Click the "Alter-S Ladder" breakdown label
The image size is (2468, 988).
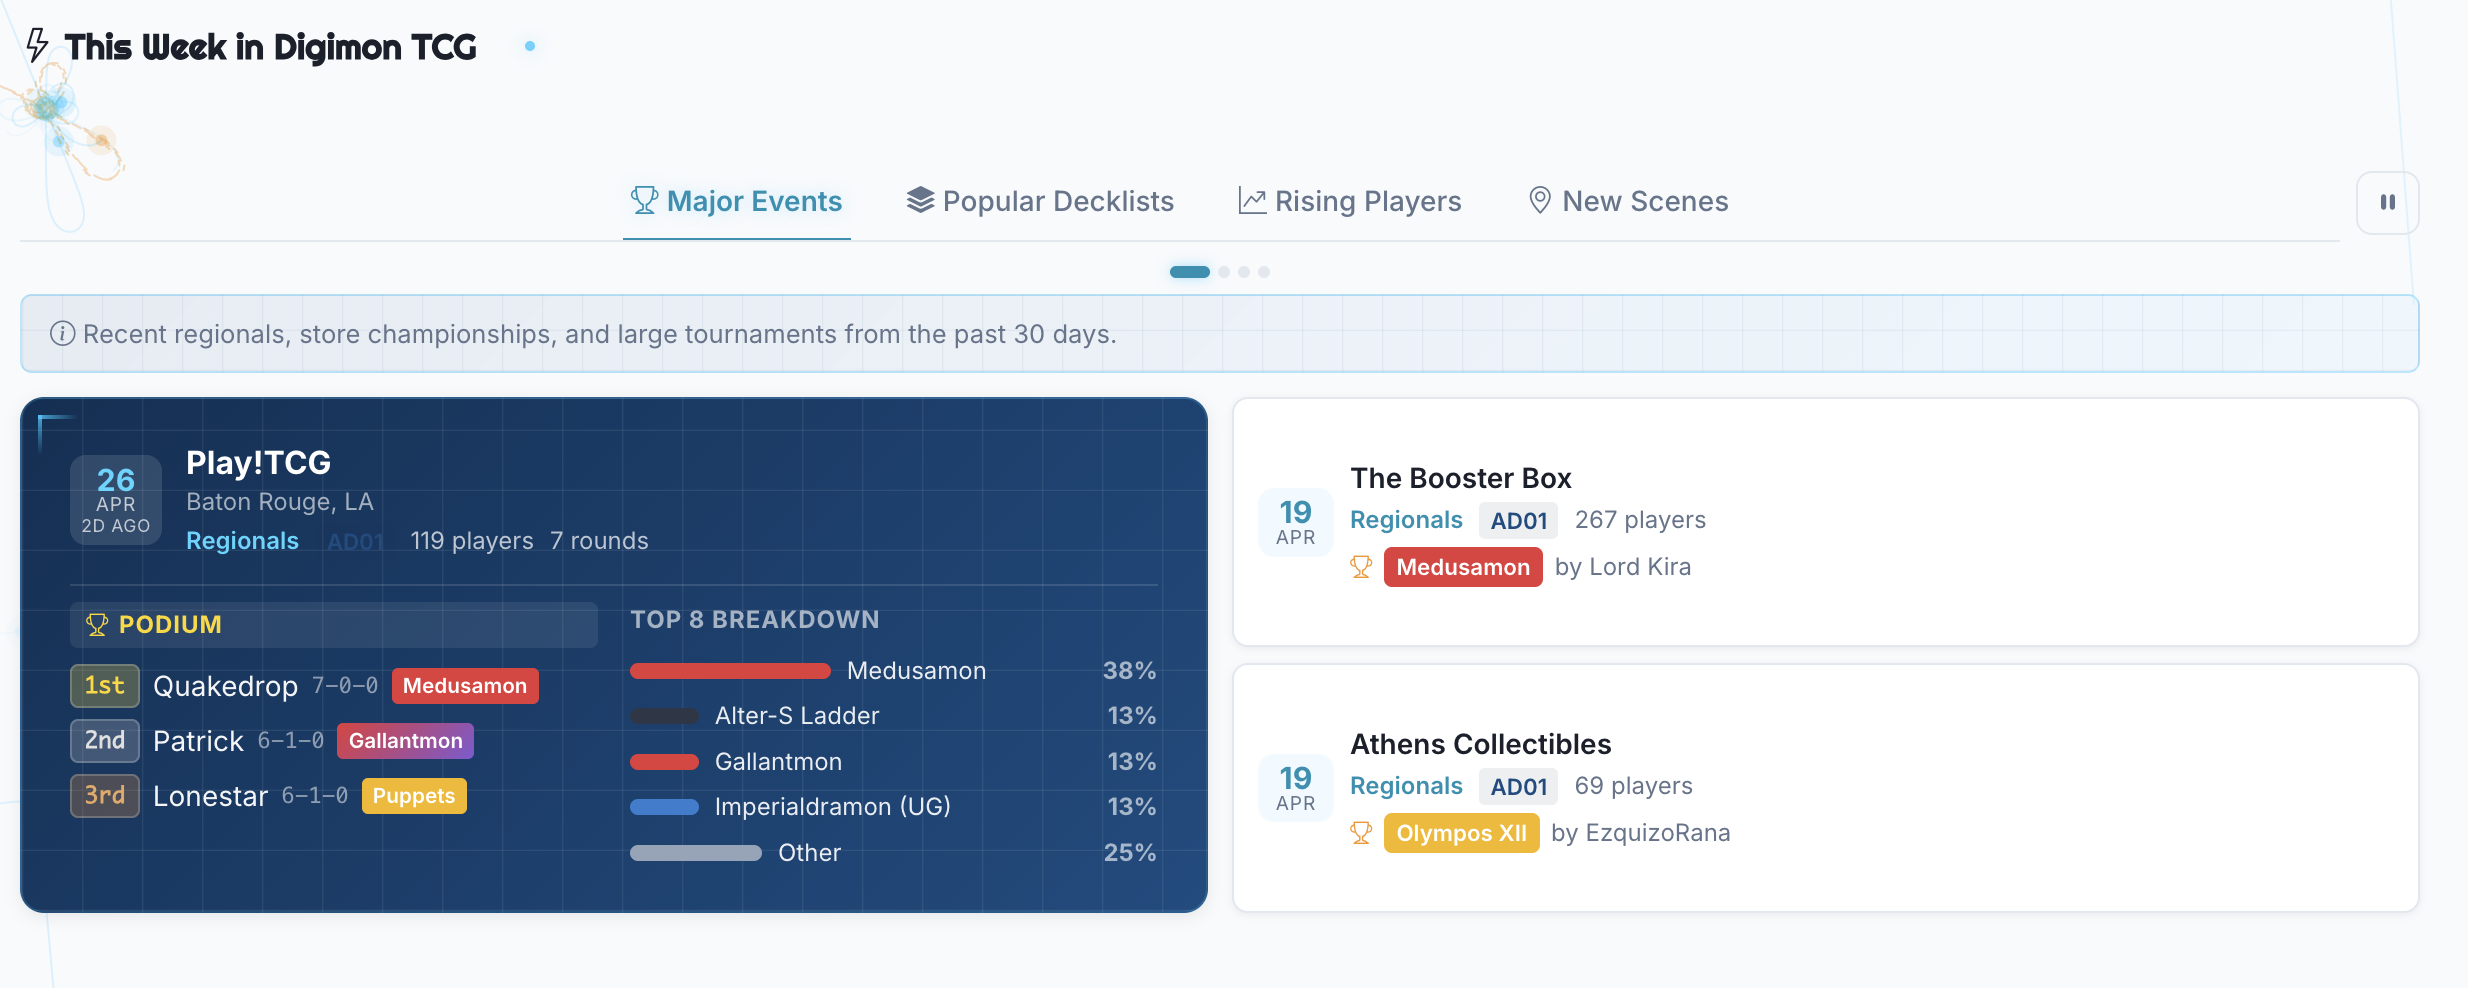coord(797,716)
